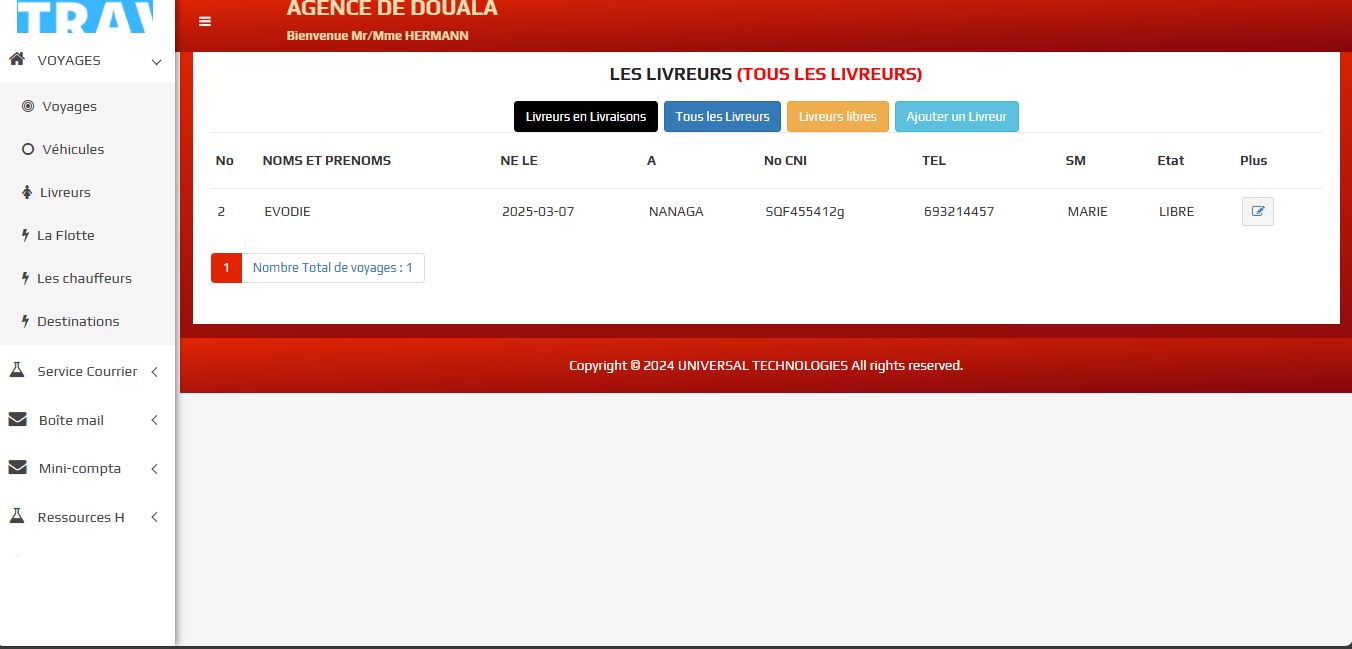Click the person icon beside Livreurs
The image size is (1352, 649).
point(27,192)
